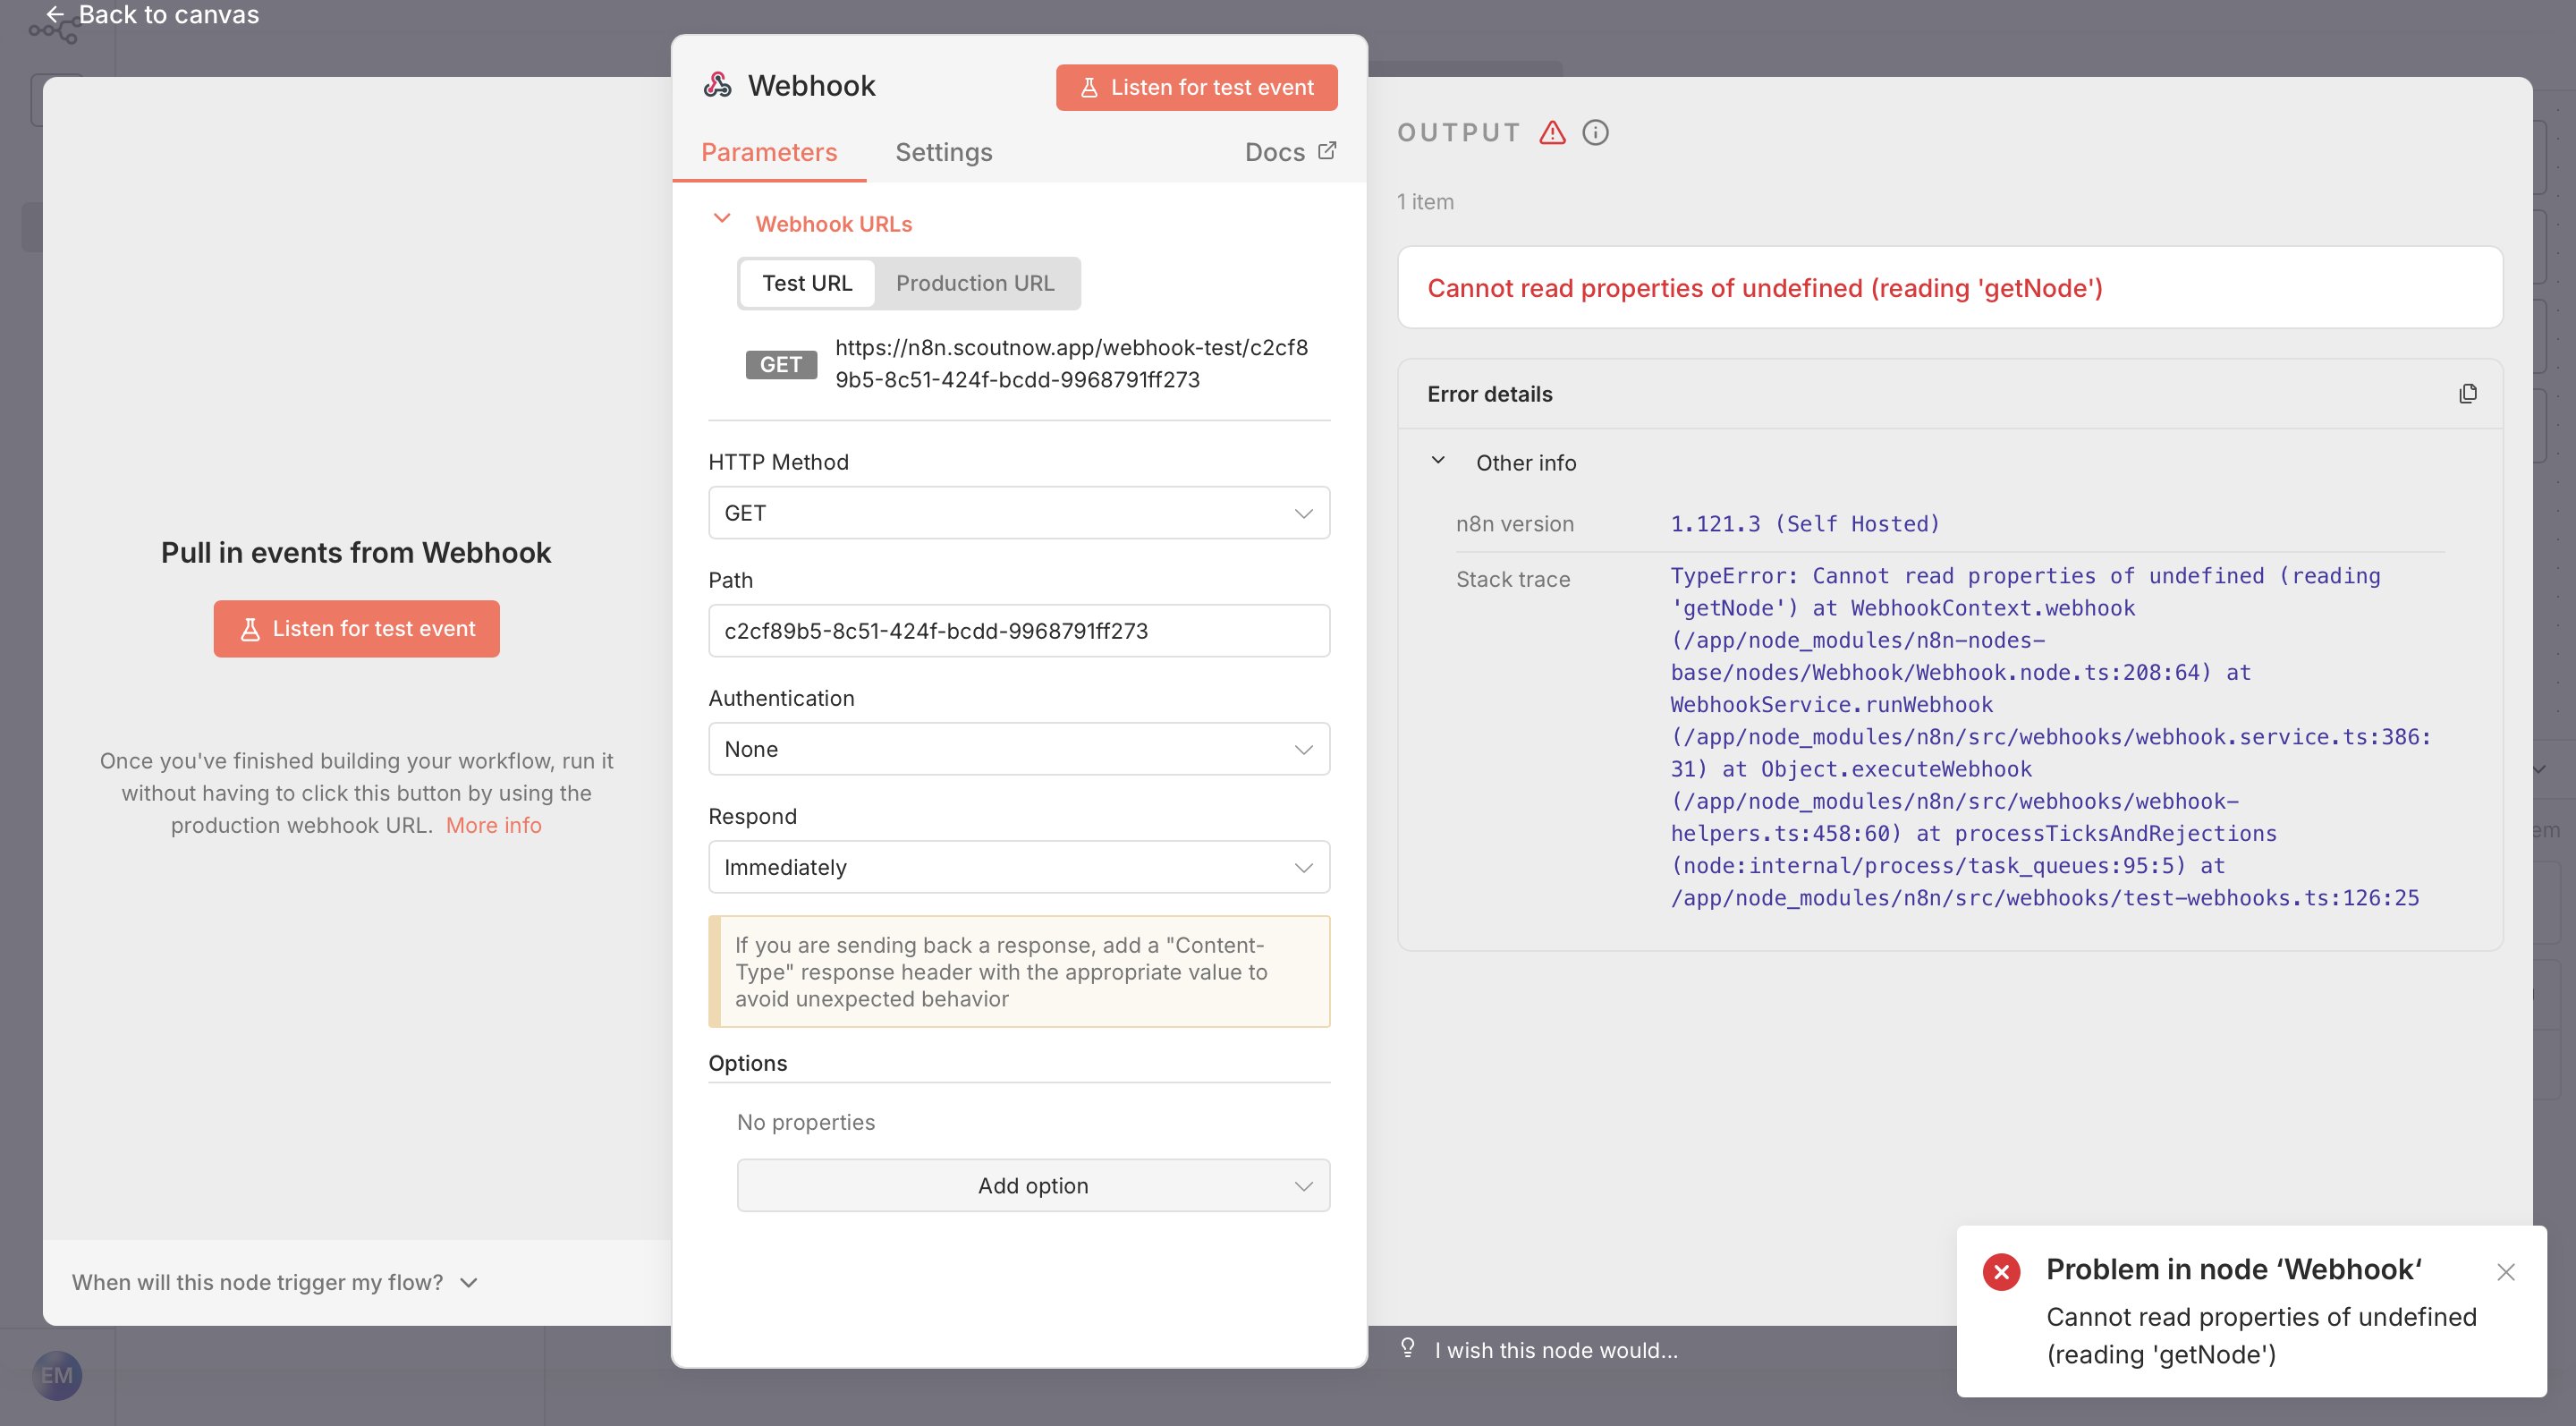
Task: Switch to the Settings tab
Action: click(943, 152)
